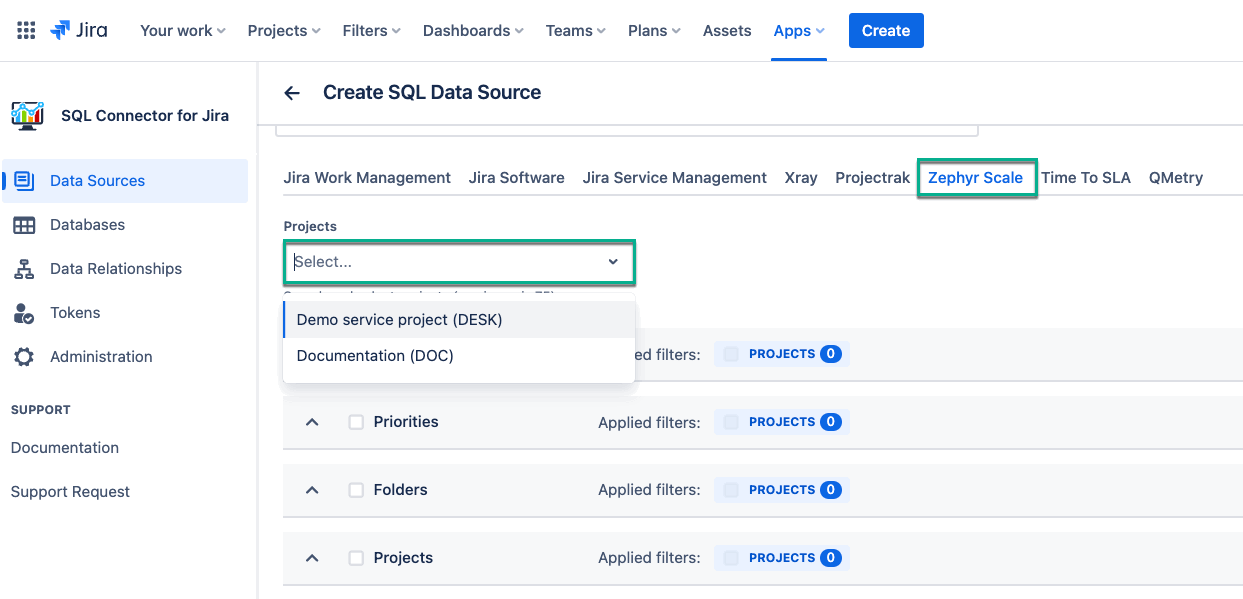
Task: Click the back arrow beside Create SQL Data Source
Action: (x=292, y=93)
